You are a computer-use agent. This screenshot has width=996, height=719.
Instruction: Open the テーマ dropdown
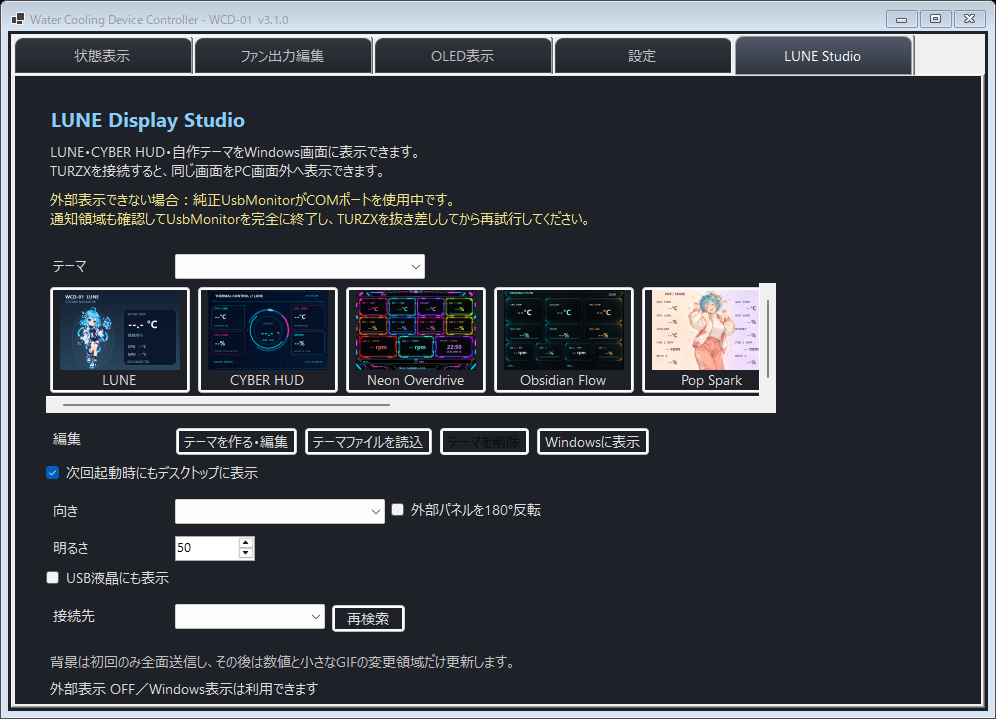coord(300,267)
